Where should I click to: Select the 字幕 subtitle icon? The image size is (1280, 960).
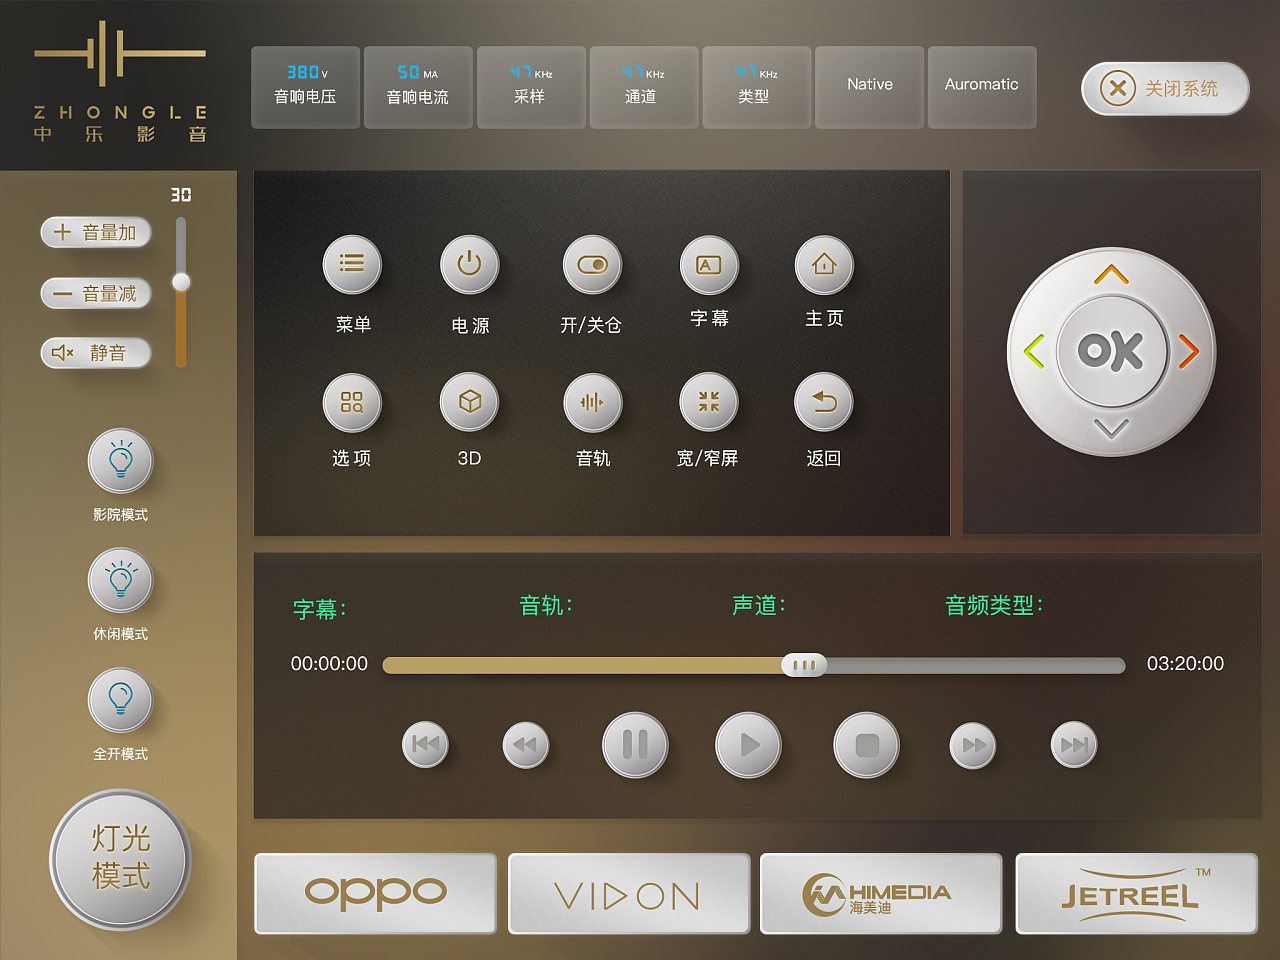pos(709,264)
